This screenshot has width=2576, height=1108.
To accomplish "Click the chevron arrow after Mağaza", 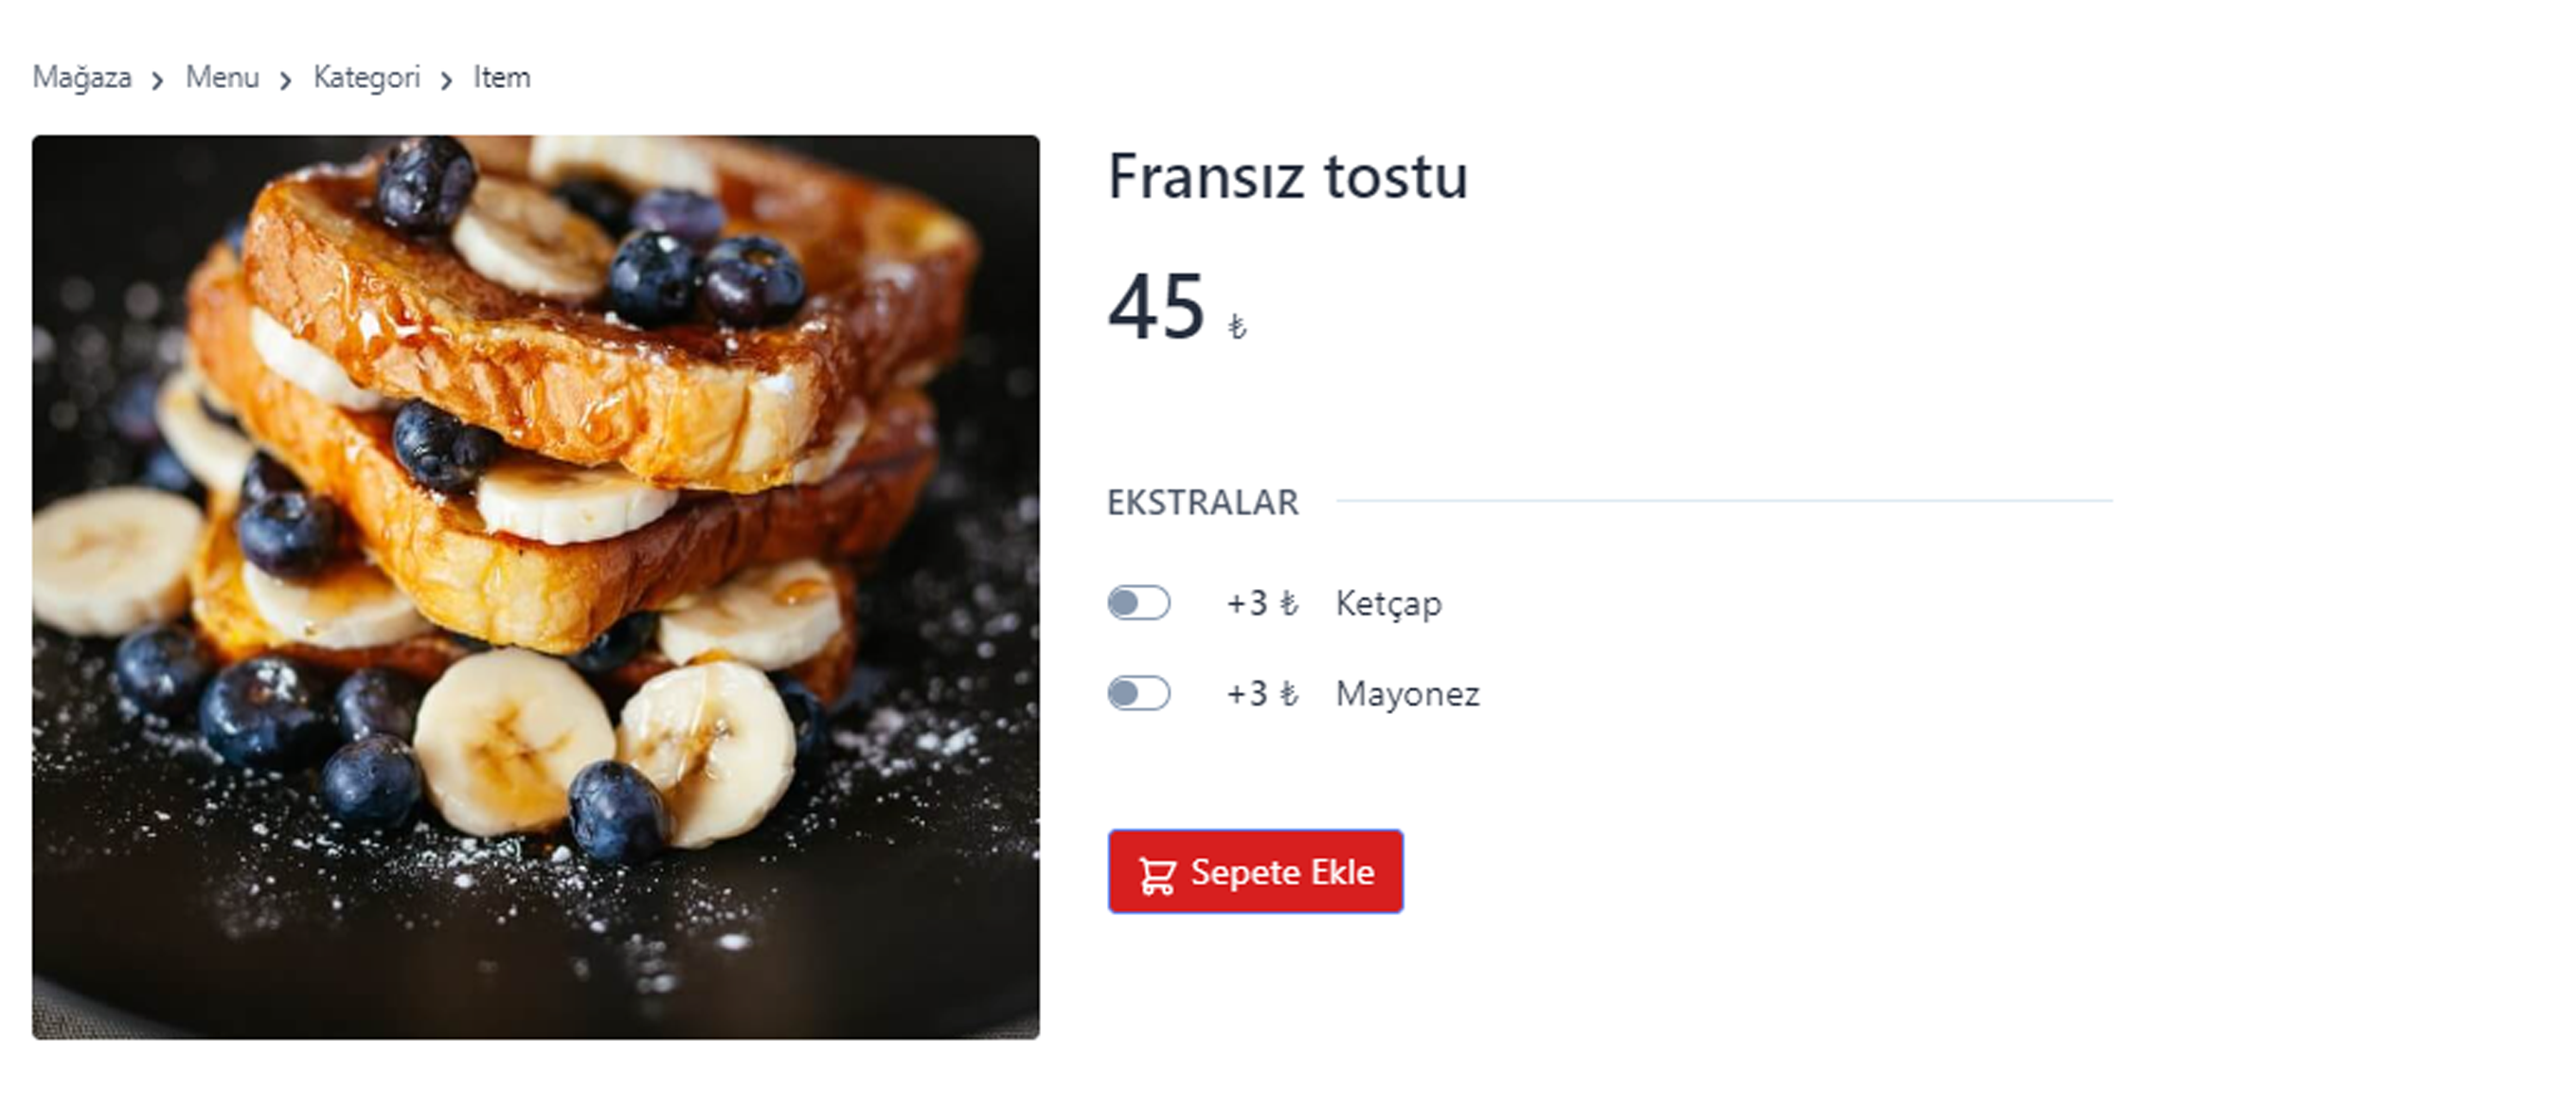I will click(x=157, y=80).
